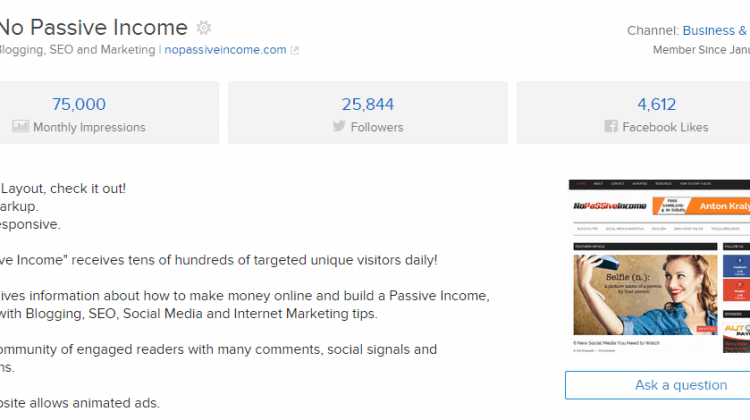The image size is (750, 420).
Task: Click the bar chart Monthly Impressions icon
Action: pyautogui.click(x=21, y=126)
